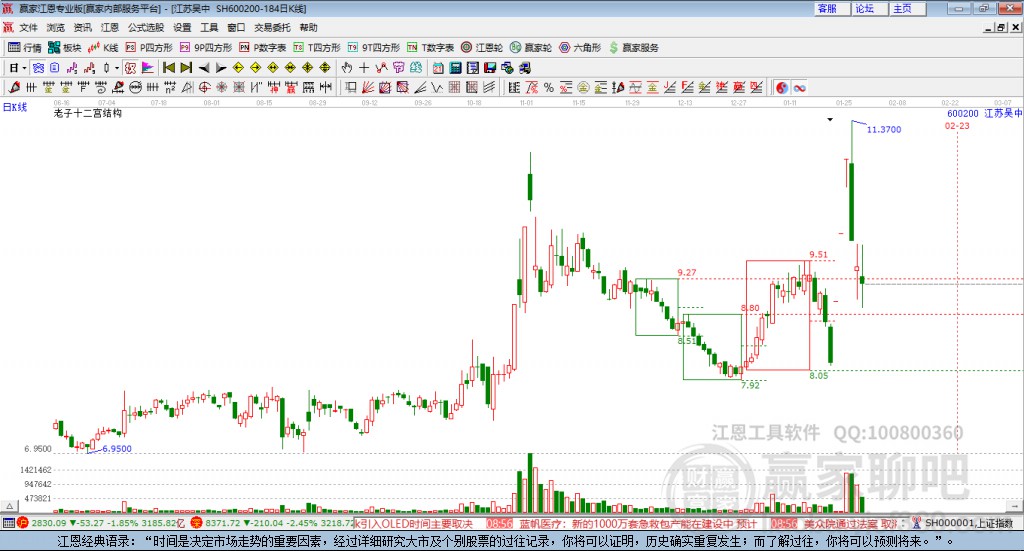Open the 六角形 hexagon tool
This screenshot has width=1024, height=551.
tap(580, 48)
